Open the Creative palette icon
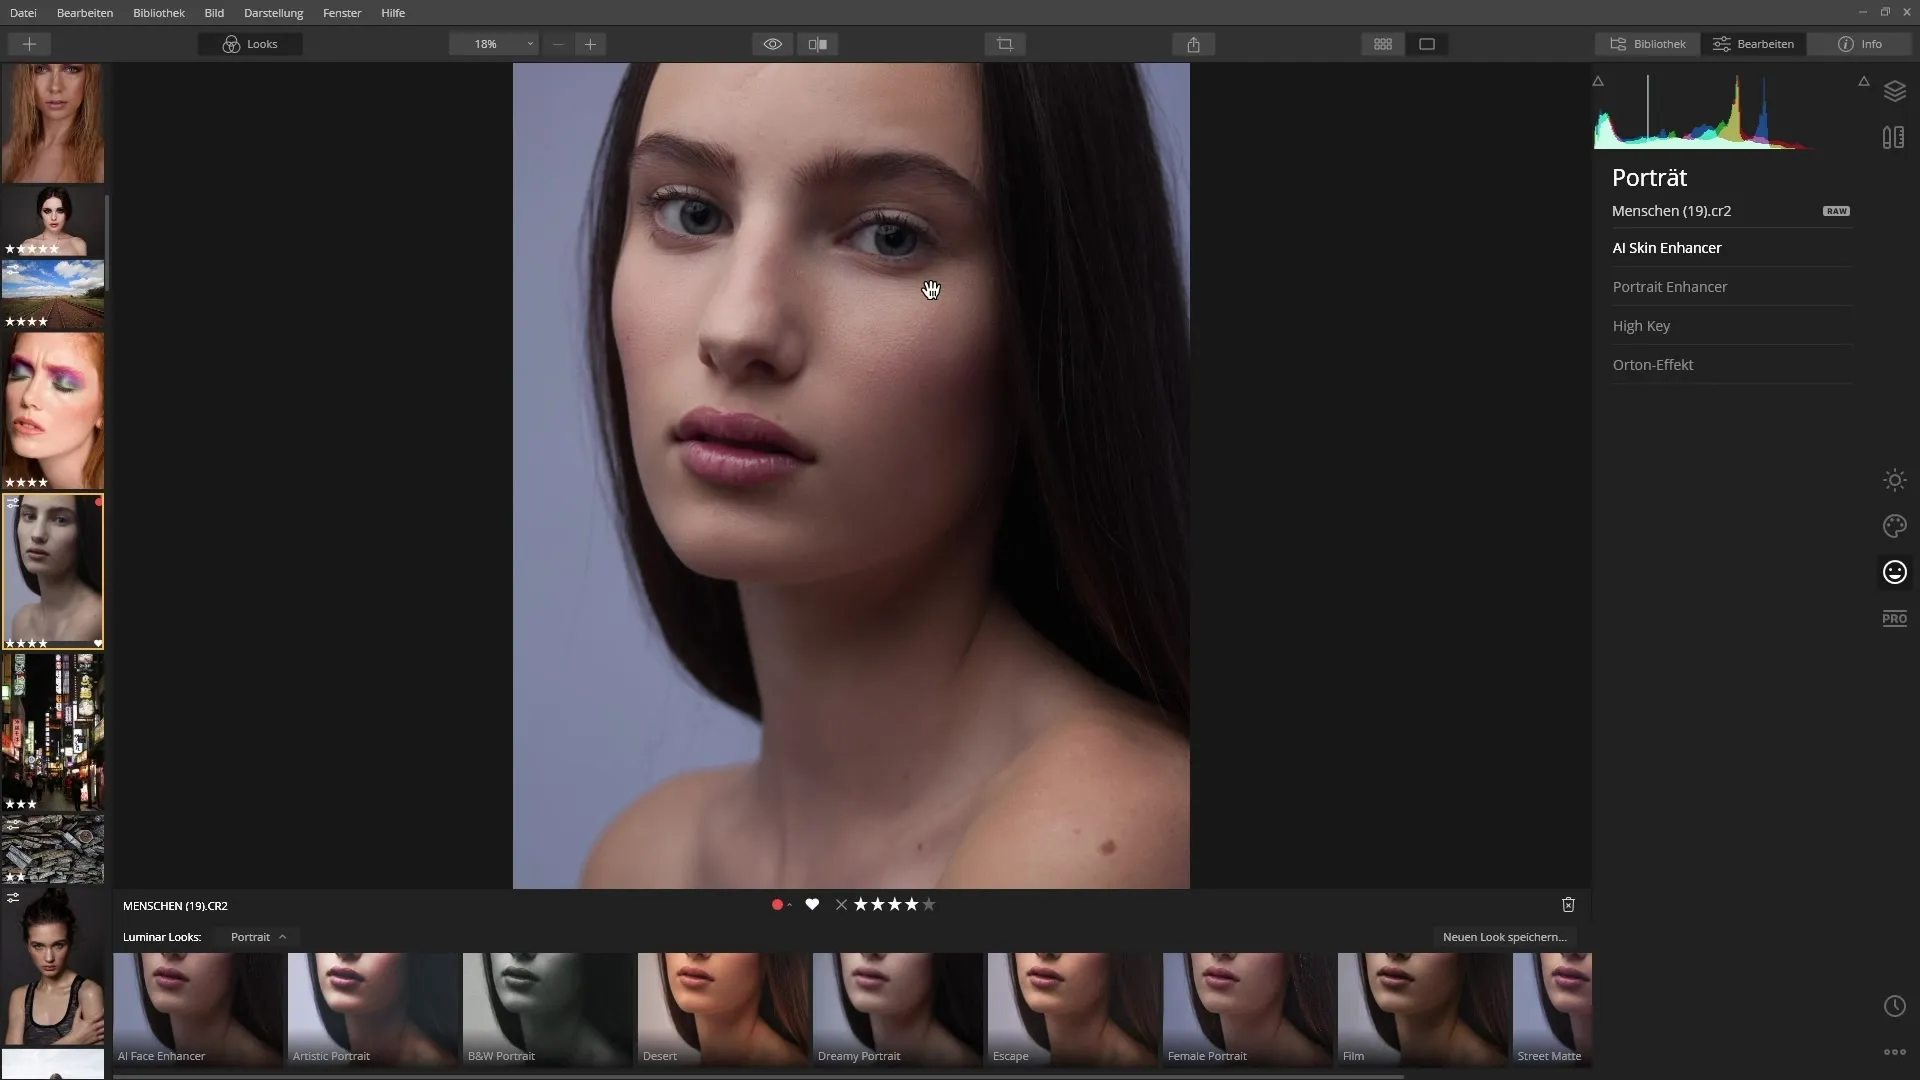The width and height of the screenshot is (1920, 1080). coord(1894,526)
